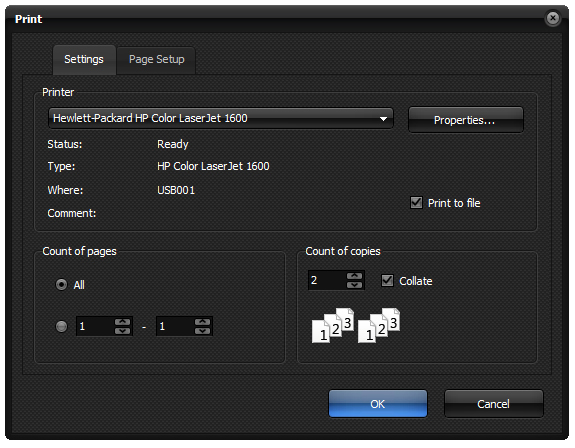Click up arrow of page range end
The height and width of the screenshot is (448, 575).
point(202,322)
